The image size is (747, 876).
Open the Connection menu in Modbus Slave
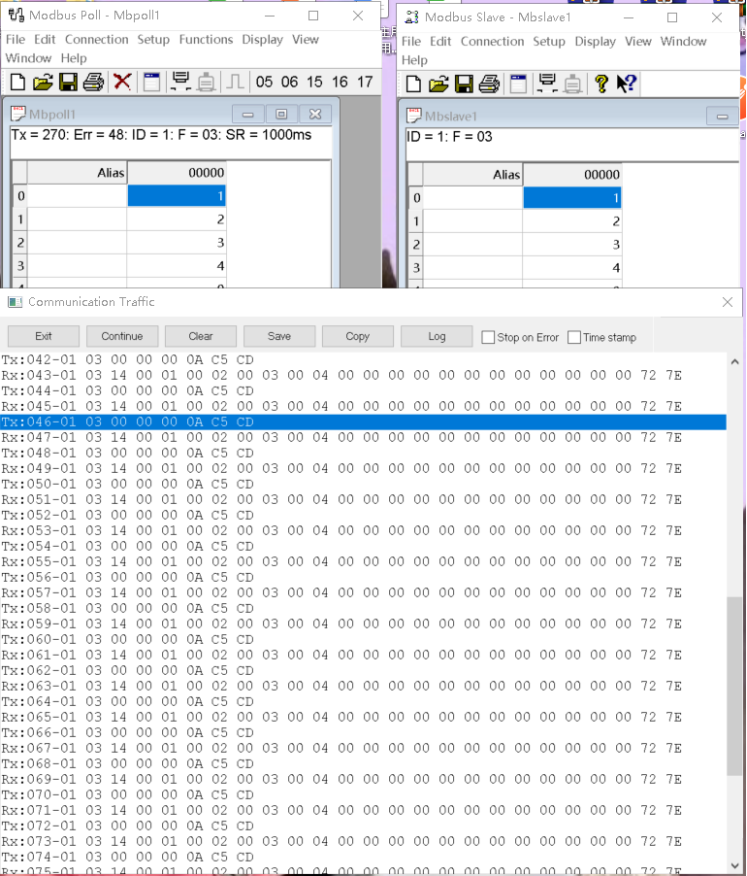click(492, 42)
